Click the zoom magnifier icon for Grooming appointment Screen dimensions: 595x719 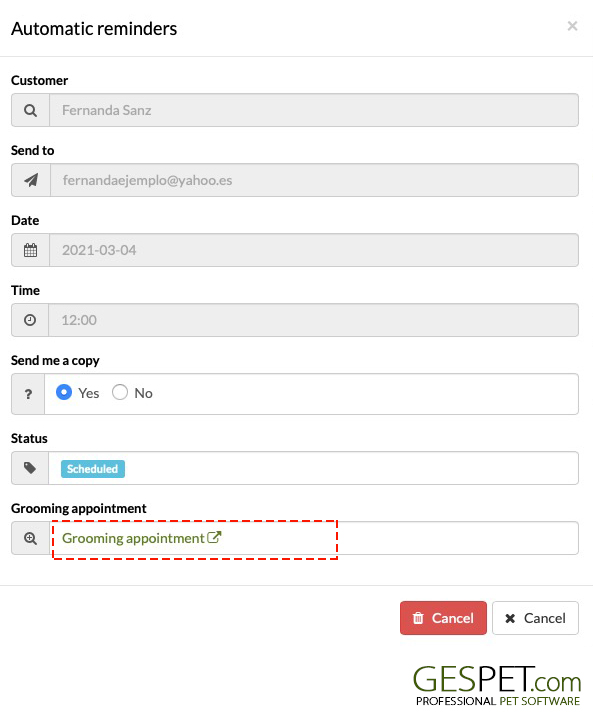[x=30, y=538]
